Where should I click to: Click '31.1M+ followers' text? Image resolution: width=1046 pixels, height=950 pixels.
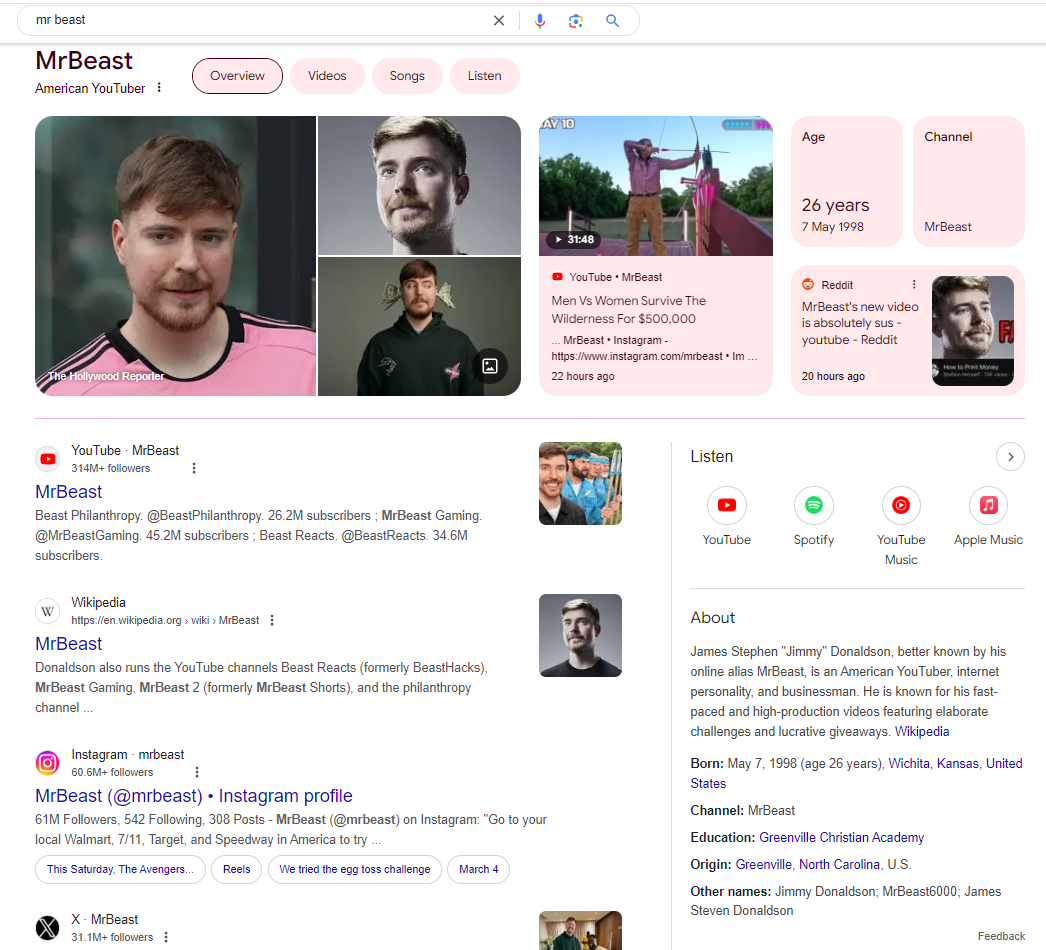pyautogui.click(x=112, y=937)
